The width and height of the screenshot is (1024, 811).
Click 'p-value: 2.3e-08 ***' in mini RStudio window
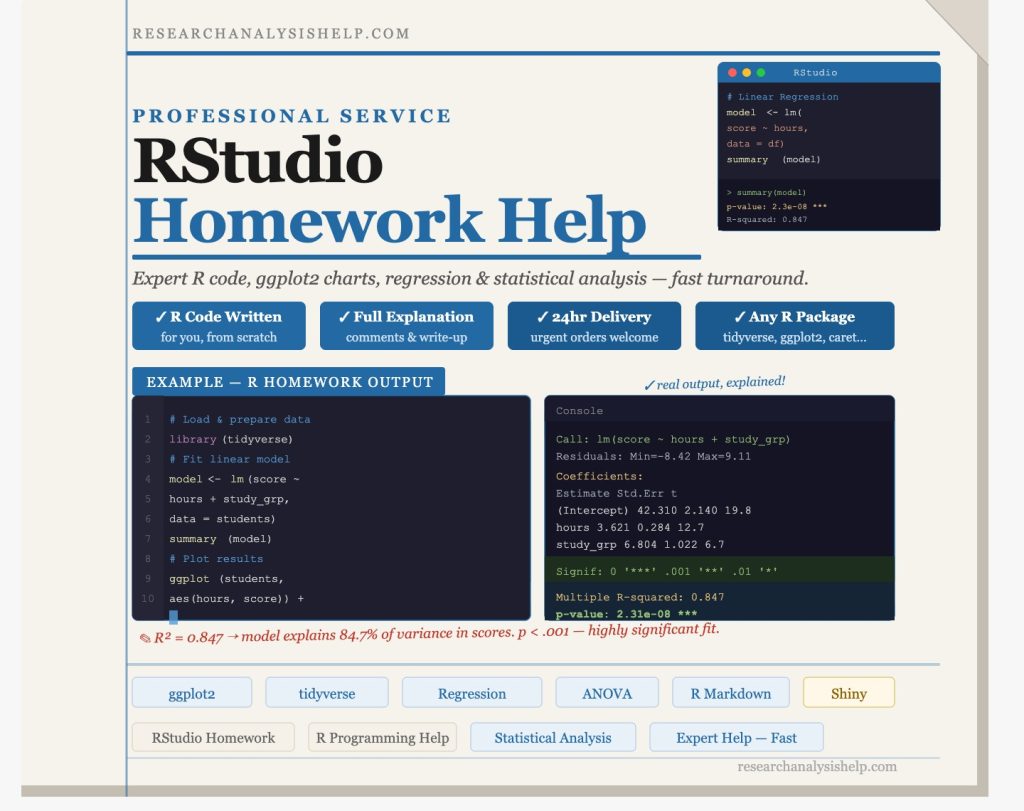[776, 206]
